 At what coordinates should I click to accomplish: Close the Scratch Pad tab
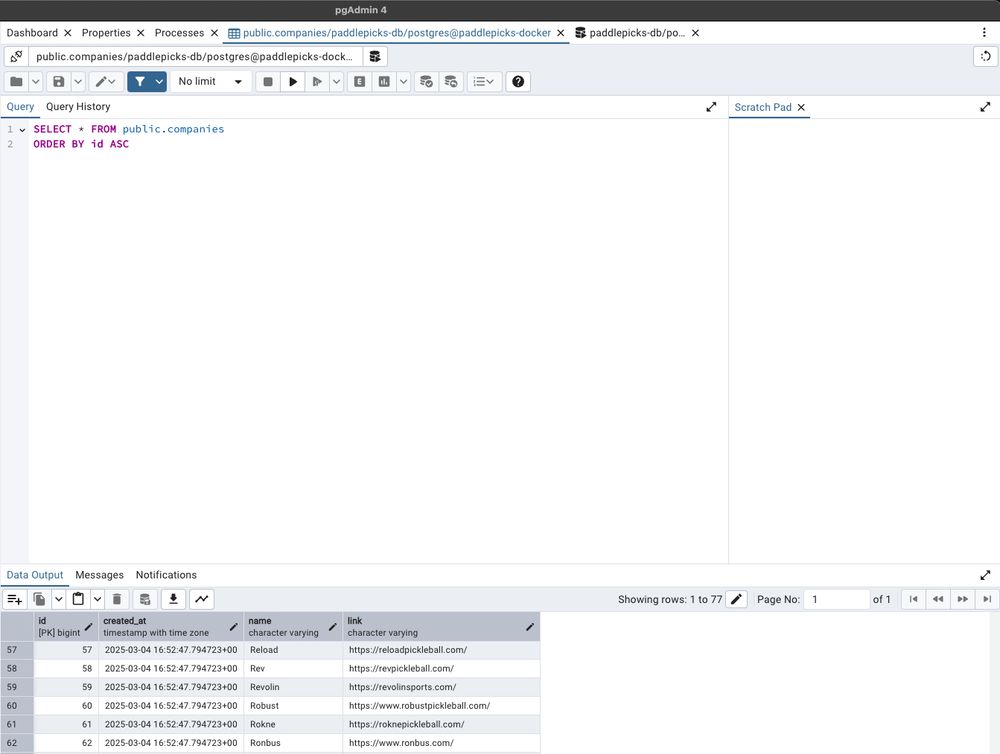tap(801, 107)
